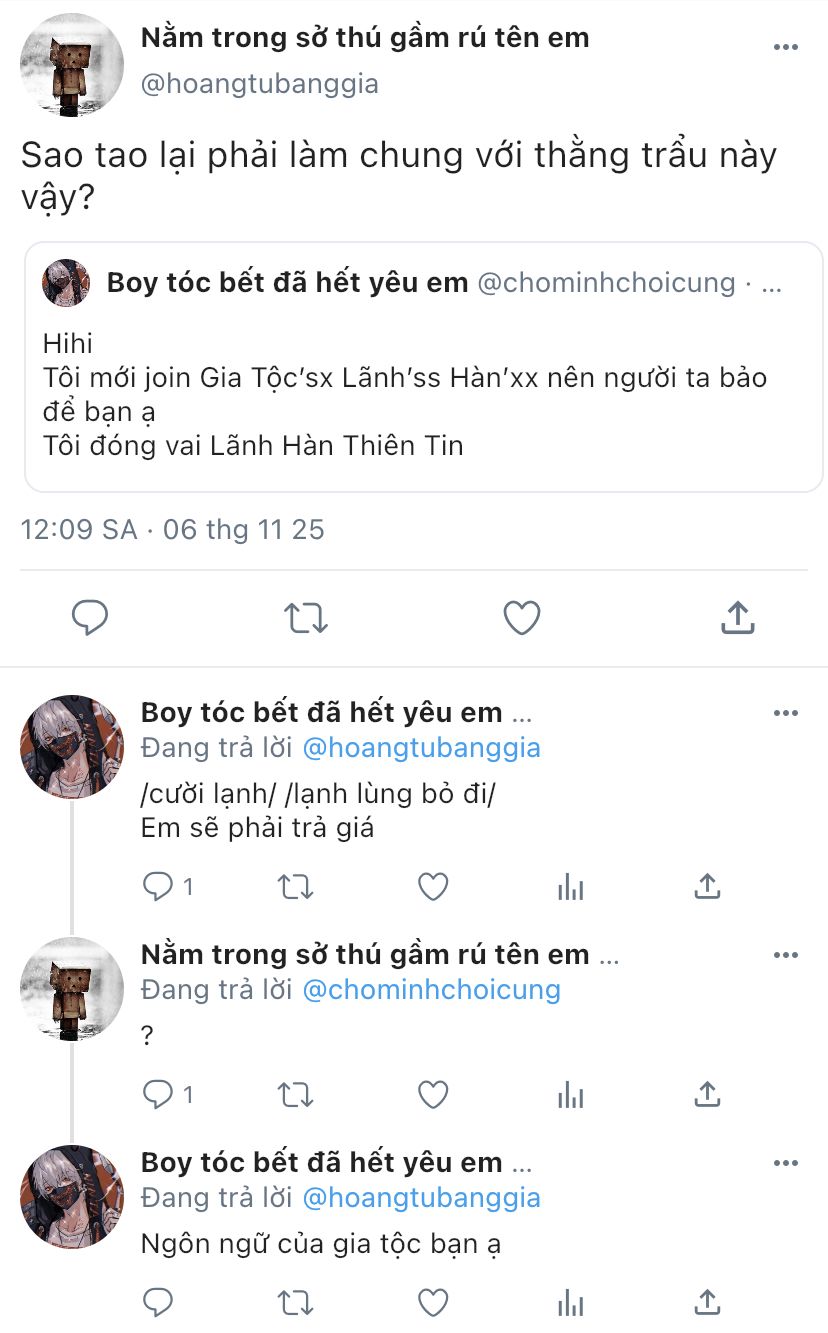Like the "Em sẽ phải trả giá" reply
The width and height of the screenshot is (828, 1333).
pyautogui.click(x=432, y=886)
